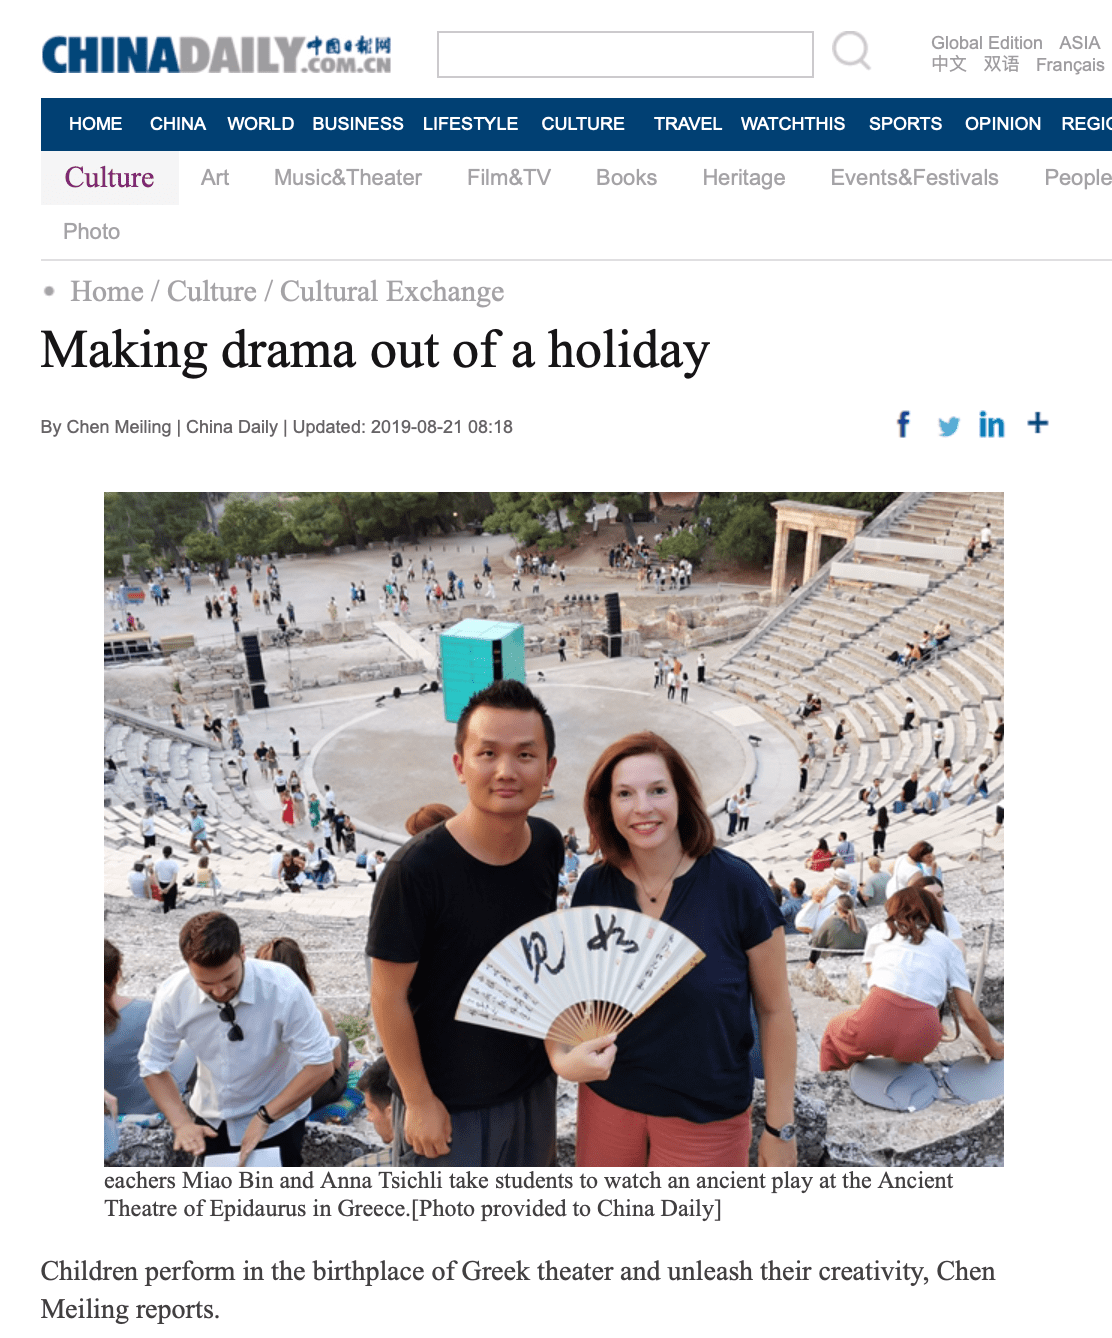The image size is (1112, 1338).
Task: Share article via Twitter bird icon
Action: pos(948,426)
